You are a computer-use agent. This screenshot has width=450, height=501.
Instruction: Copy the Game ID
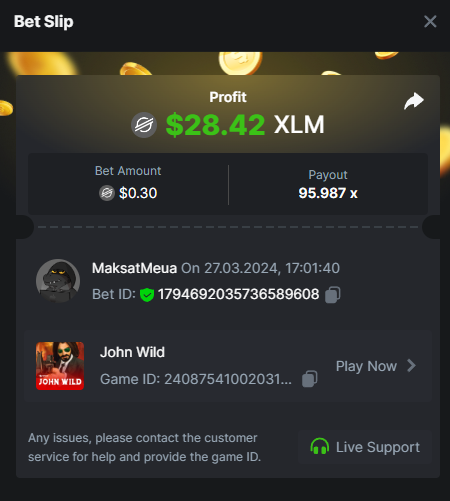[310, 379]
